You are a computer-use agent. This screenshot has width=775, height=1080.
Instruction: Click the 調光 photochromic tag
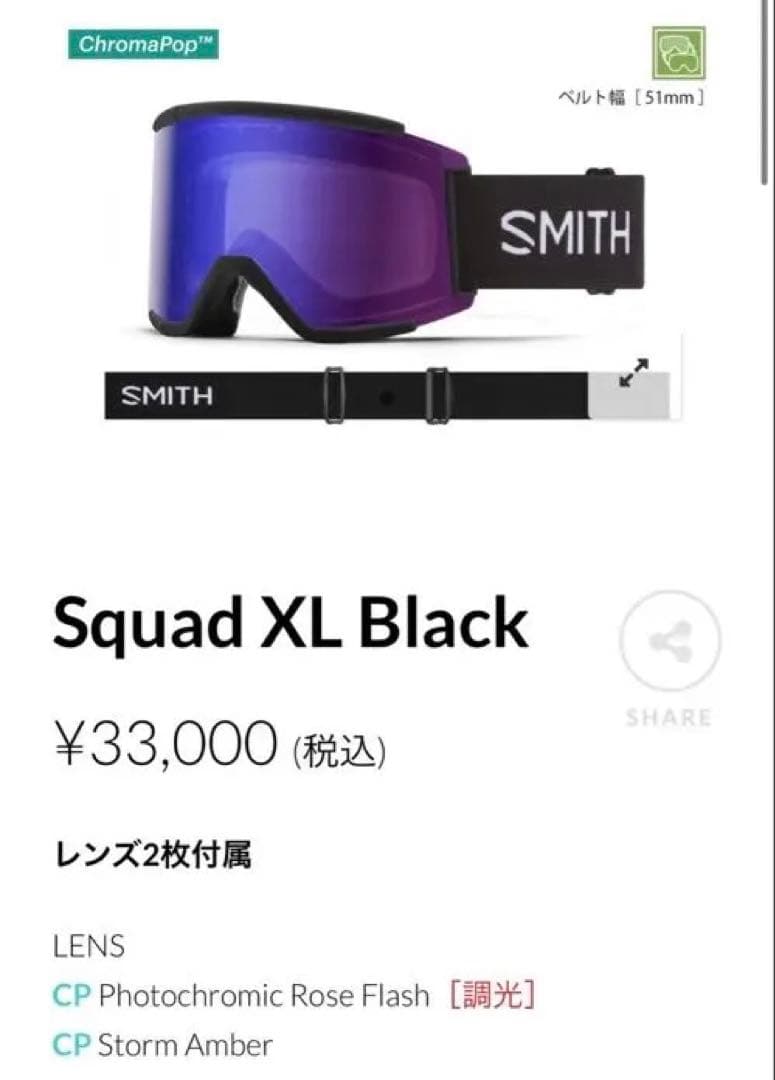pos(492,995)
